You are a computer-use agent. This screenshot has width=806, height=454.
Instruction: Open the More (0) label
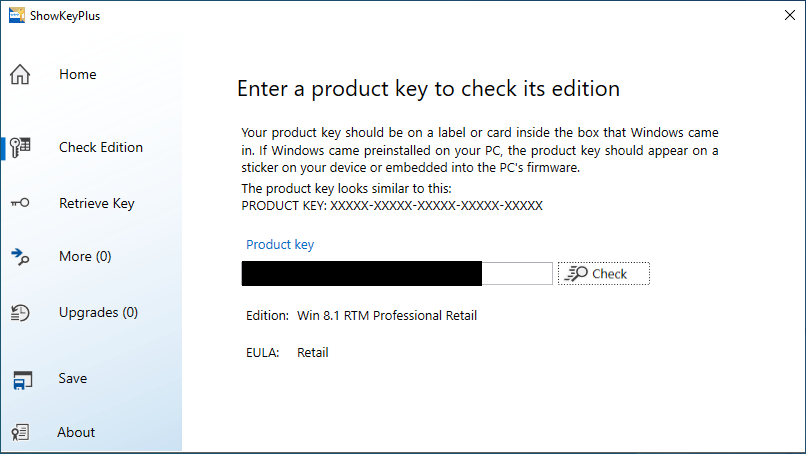(x=85, y=257)
